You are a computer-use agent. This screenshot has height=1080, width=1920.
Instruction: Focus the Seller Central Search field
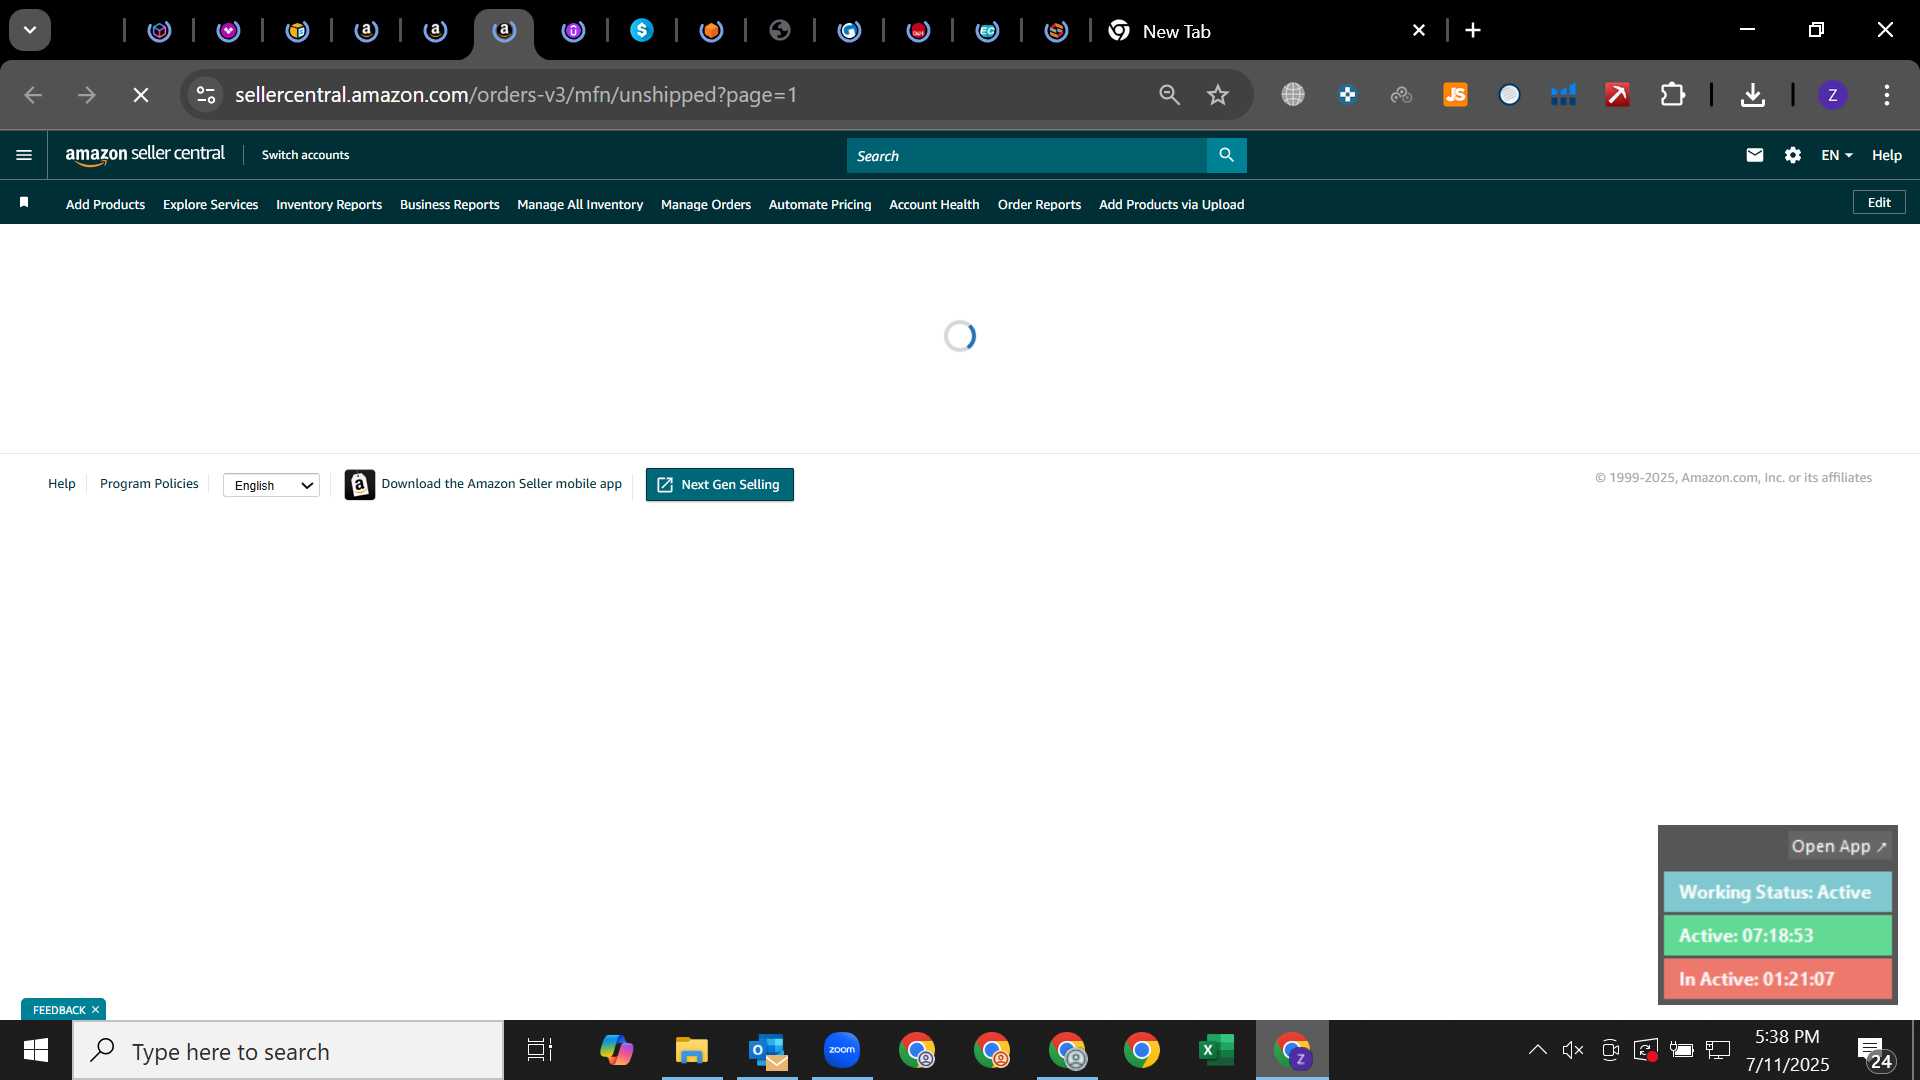[1026, 155]
